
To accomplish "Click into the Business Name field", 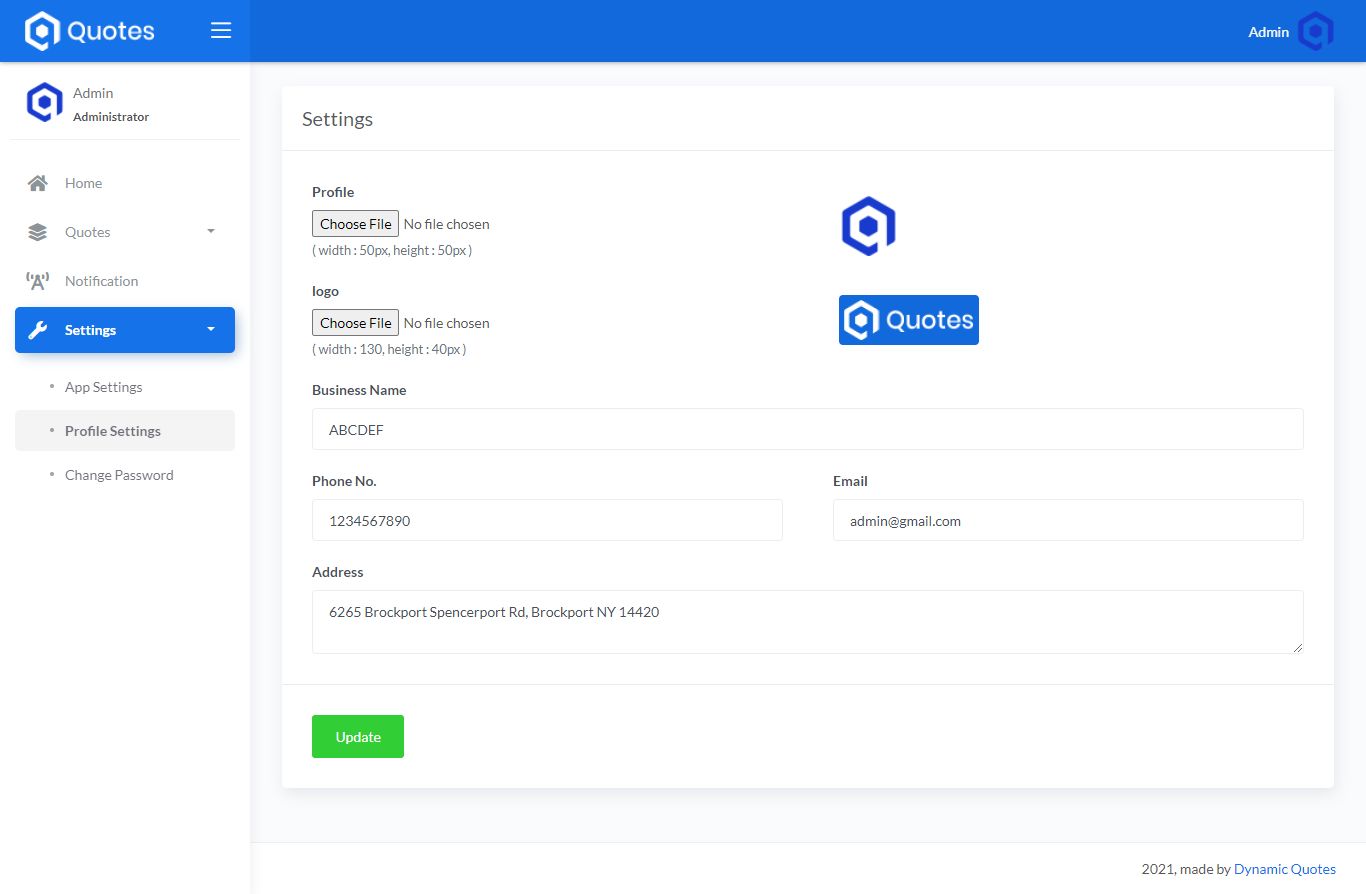I will click(x=807, y=430).
